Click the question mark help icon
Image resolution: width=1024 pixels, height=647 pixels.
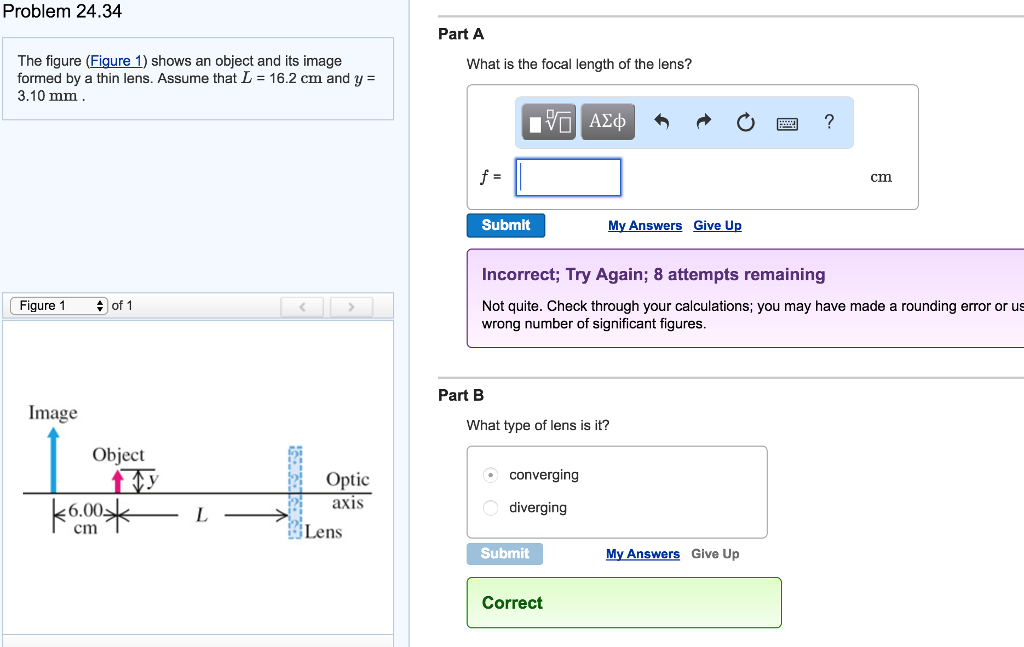[829, 121]
